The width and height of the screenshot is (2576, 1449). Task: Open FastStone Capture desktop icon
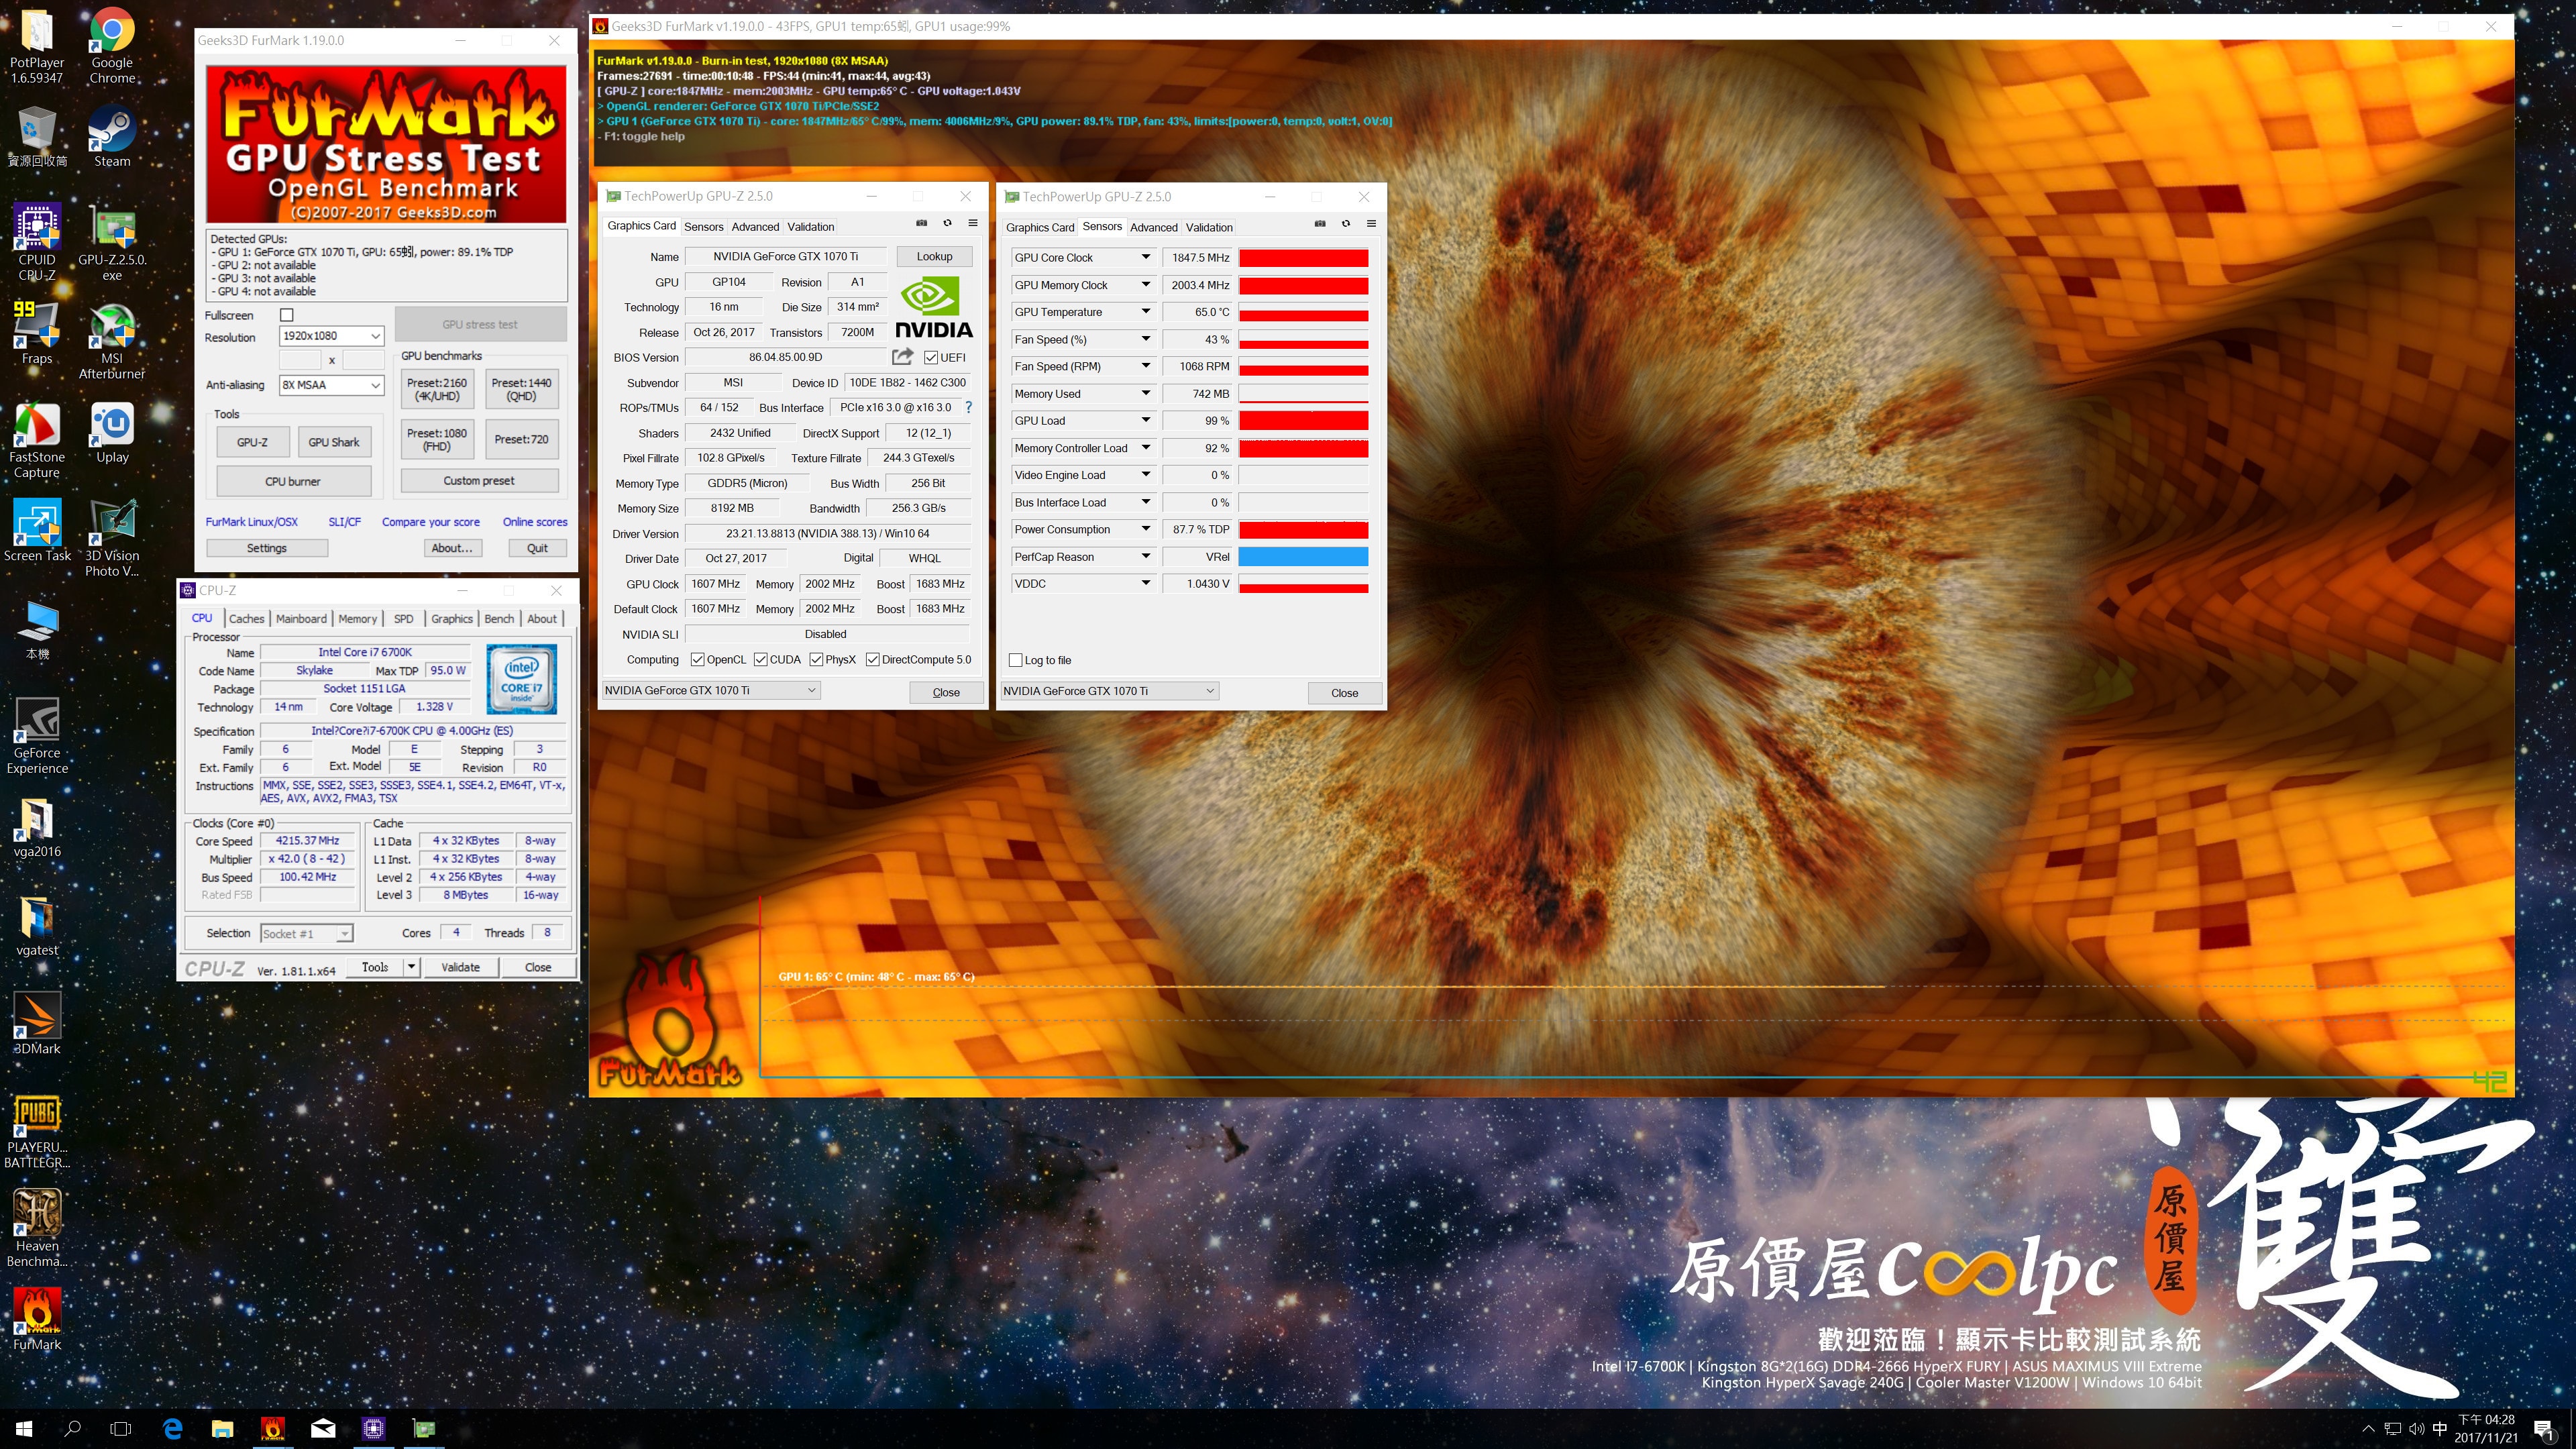click(37, 439)
